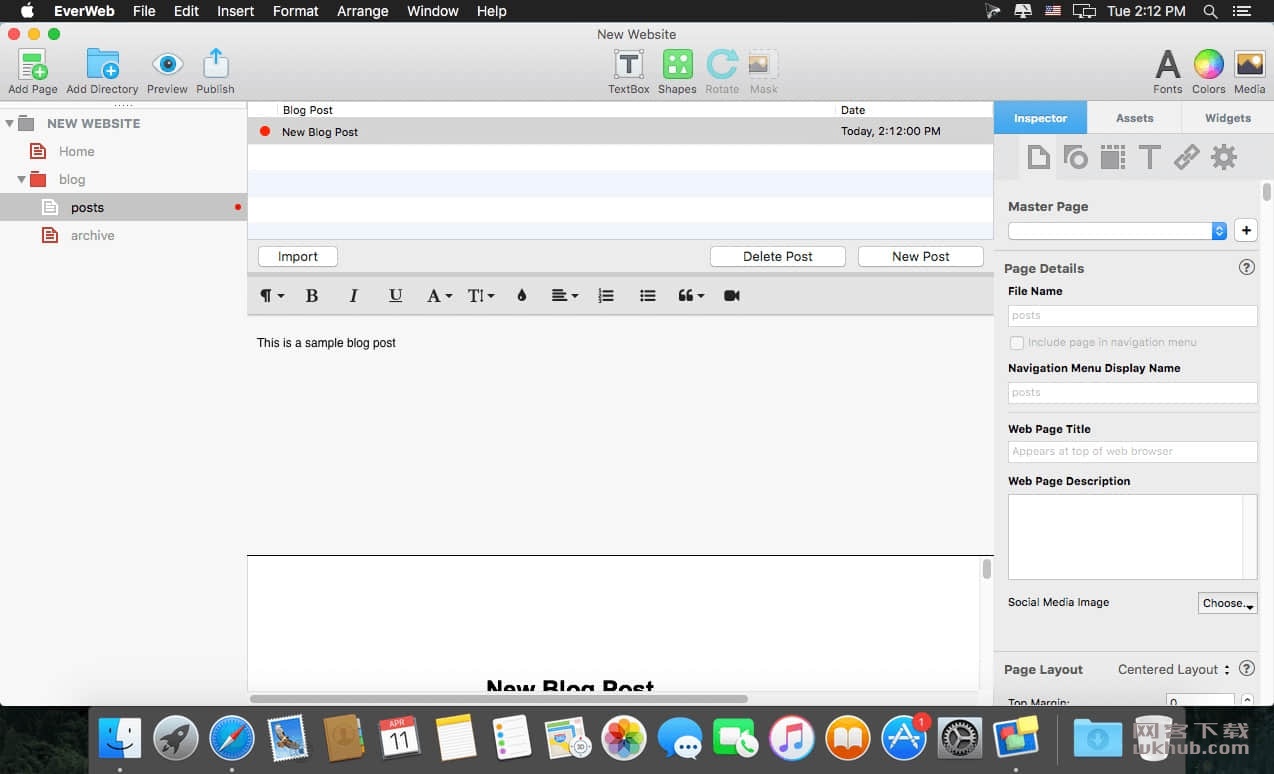Insert a TextBox from toolbar
The height and width of the screenshot is (774, 1274).
pyautogui.click(x=628, y=65)
